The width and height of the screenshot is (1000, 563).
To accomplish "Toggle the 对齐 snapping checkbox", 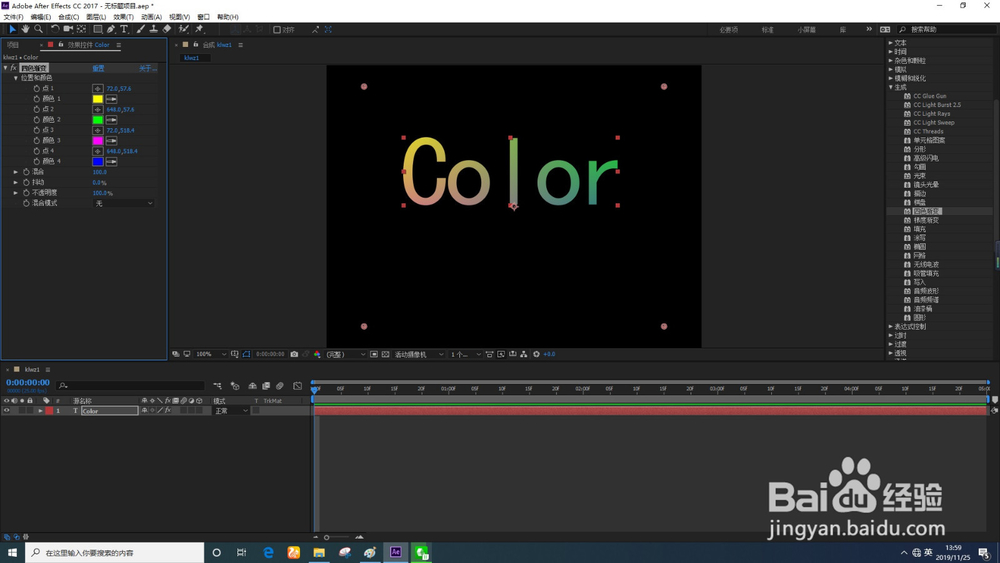I will pyautogui.click(x=277, y=30).
